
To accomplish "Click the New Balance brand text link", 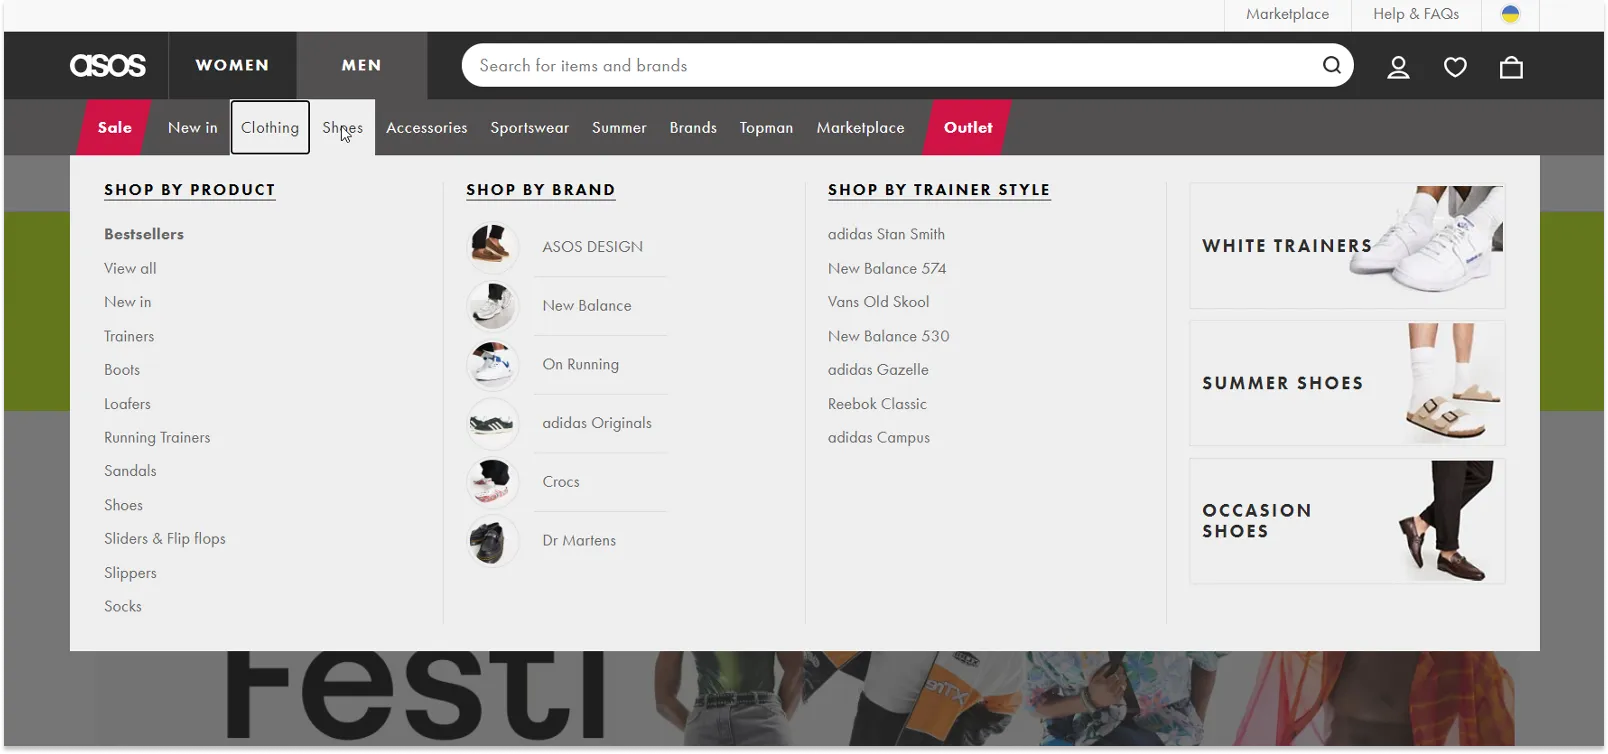I will click(x=587, y=305).
